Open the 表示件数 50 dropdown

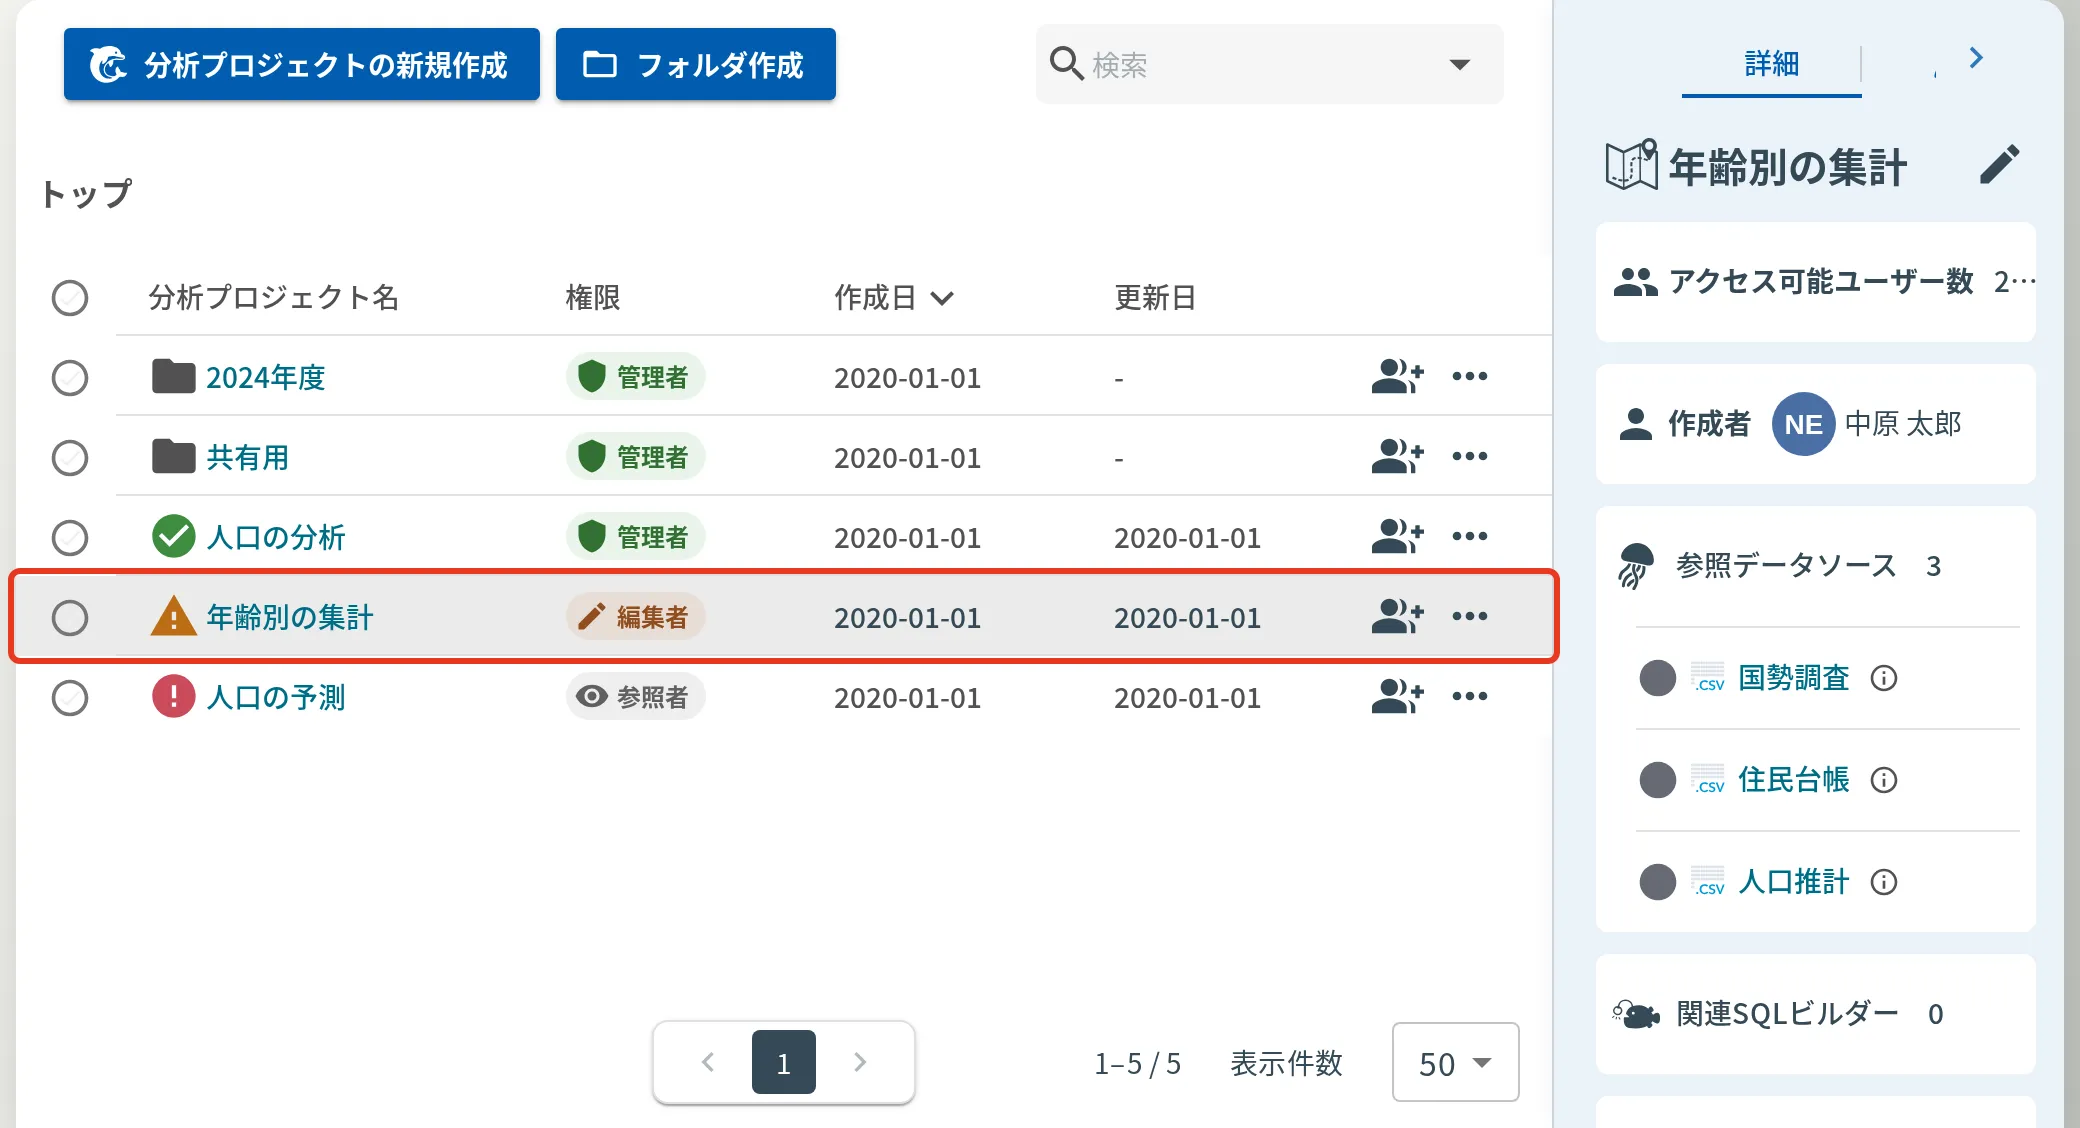1455,1063
